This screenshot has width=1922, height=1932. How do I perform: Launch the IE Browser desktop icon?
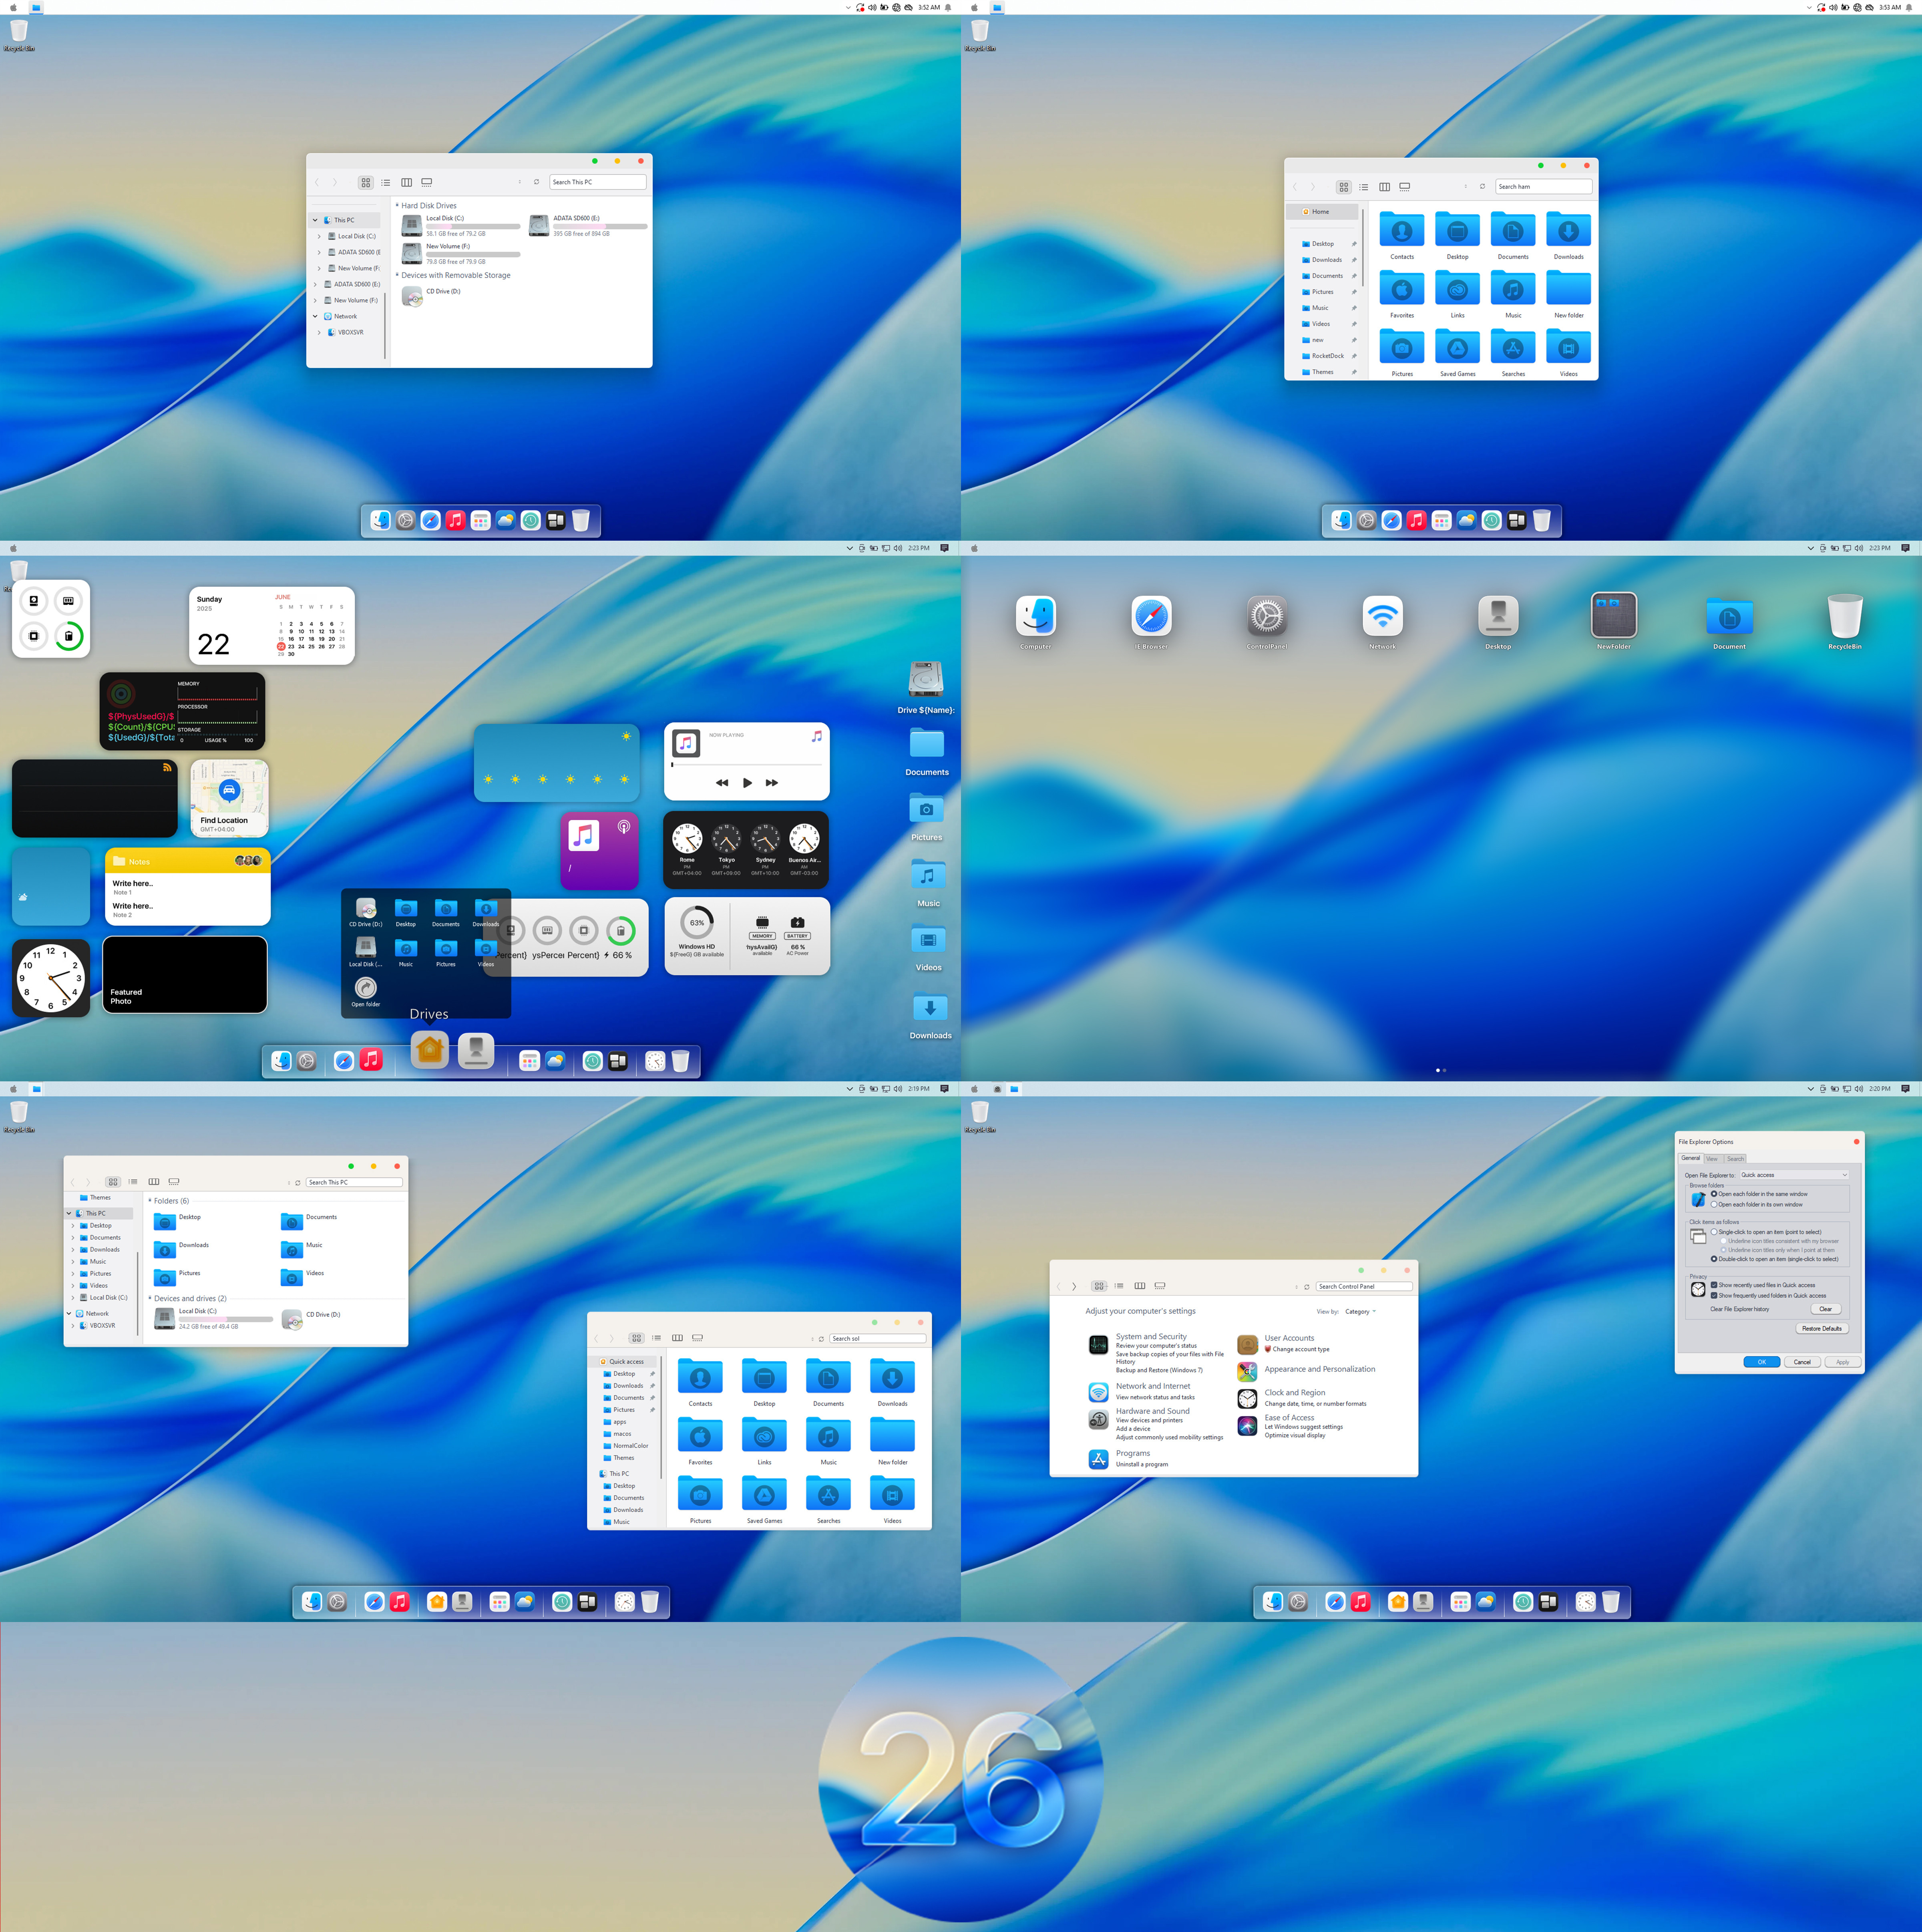[x=1151, y=615]
